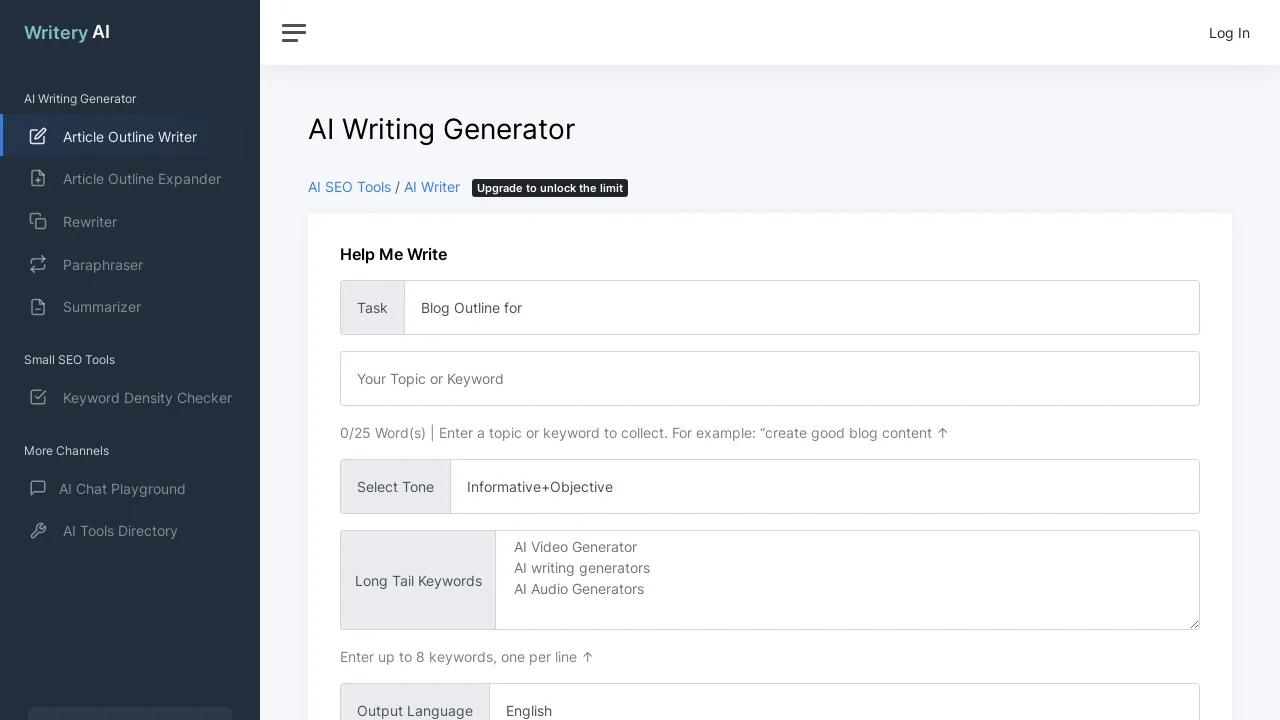Click into the Long Tail Keywords textarea
Image resolution: width=1280 pixels, height=720 pixels.
(846, 580)
